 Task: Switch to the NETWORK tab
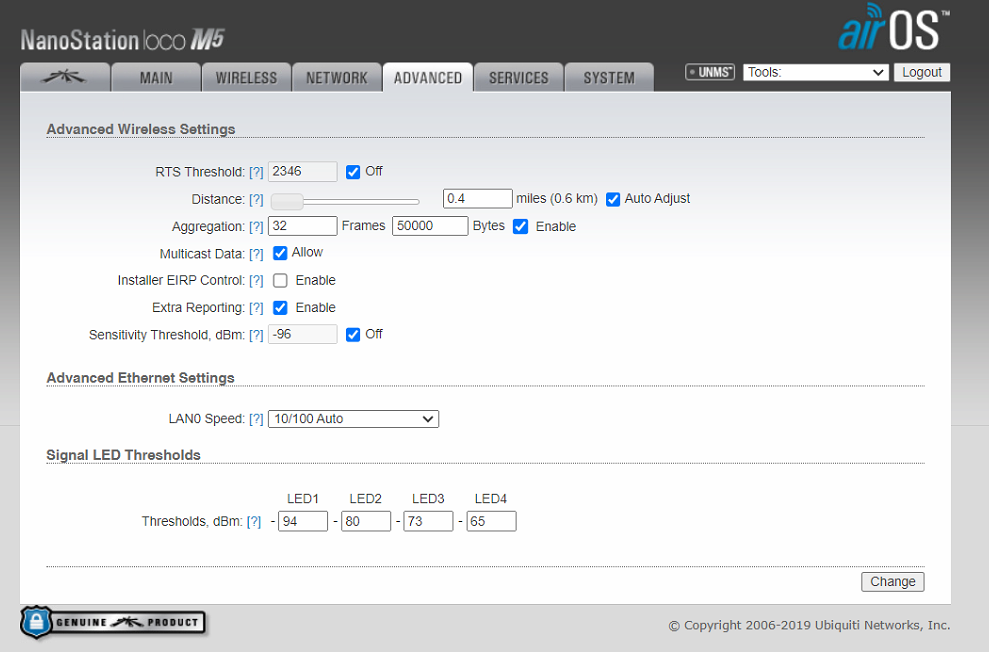coord(337,78)
